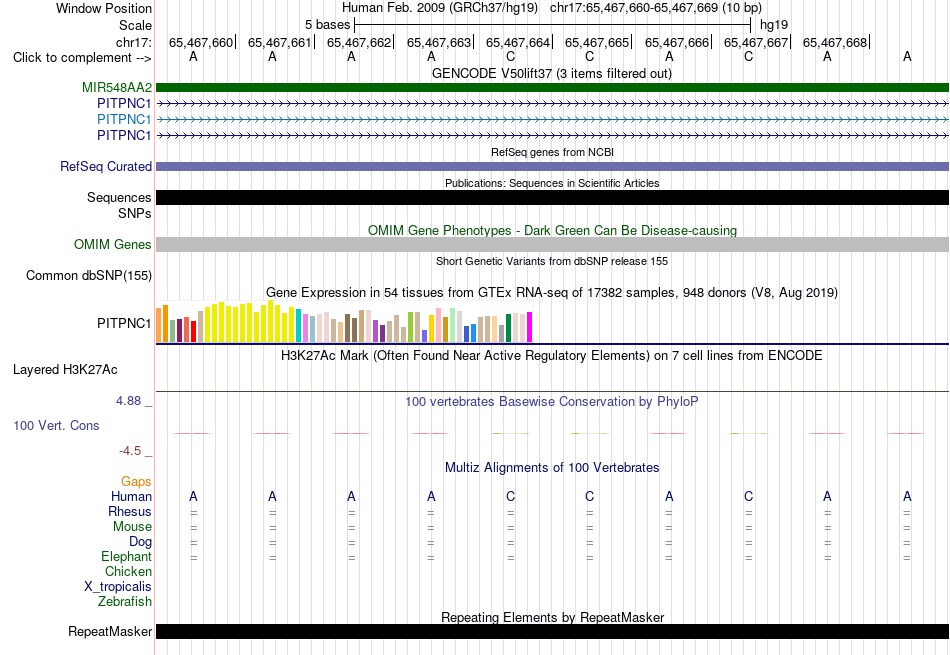This screenshot has width=950, height=655.
Task: Click the PITPNC1 label beside GTEx expression bars
Action: 124,324
